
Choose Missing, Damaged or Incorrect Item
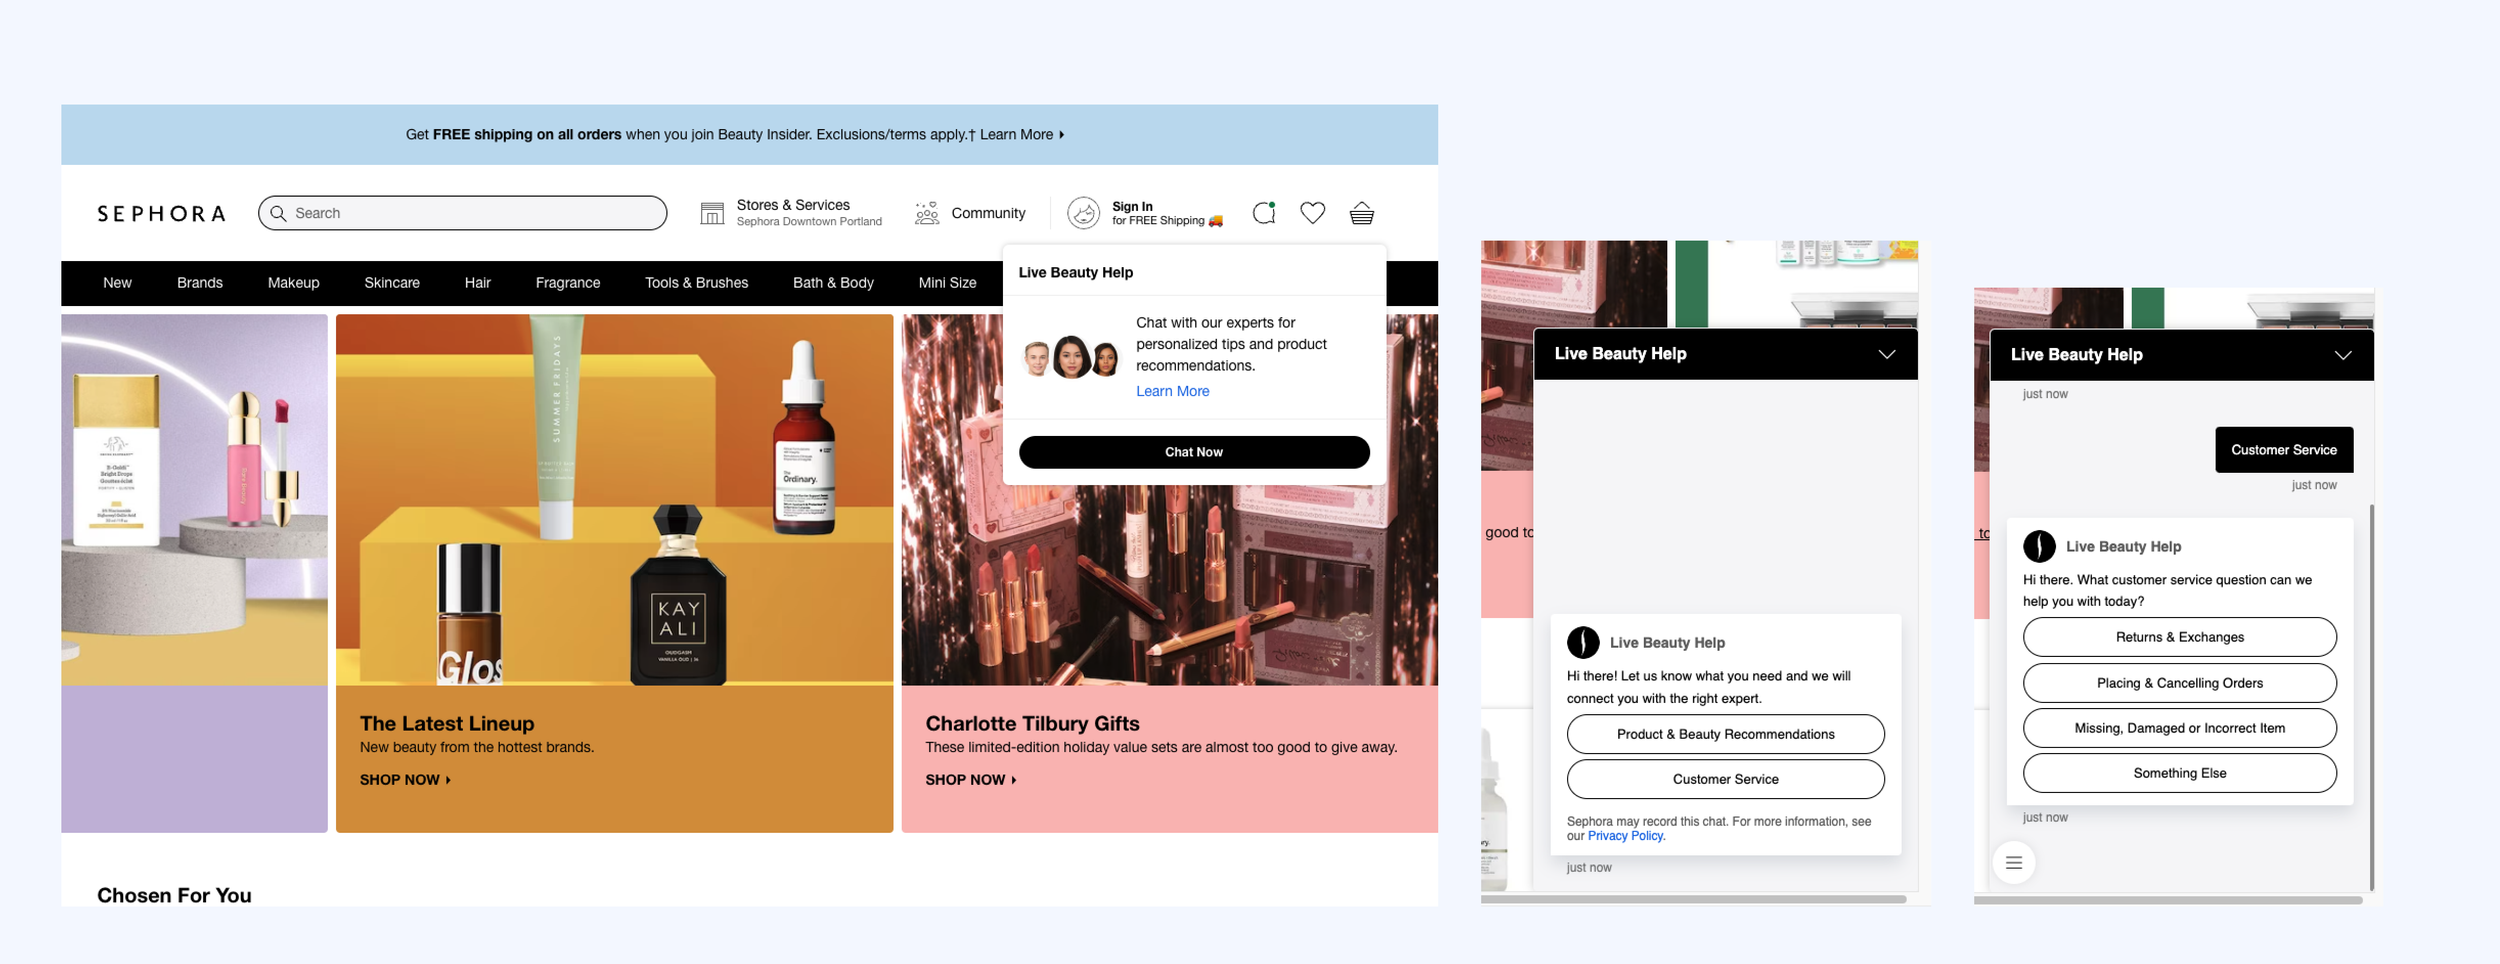(x=2179, y=728)
